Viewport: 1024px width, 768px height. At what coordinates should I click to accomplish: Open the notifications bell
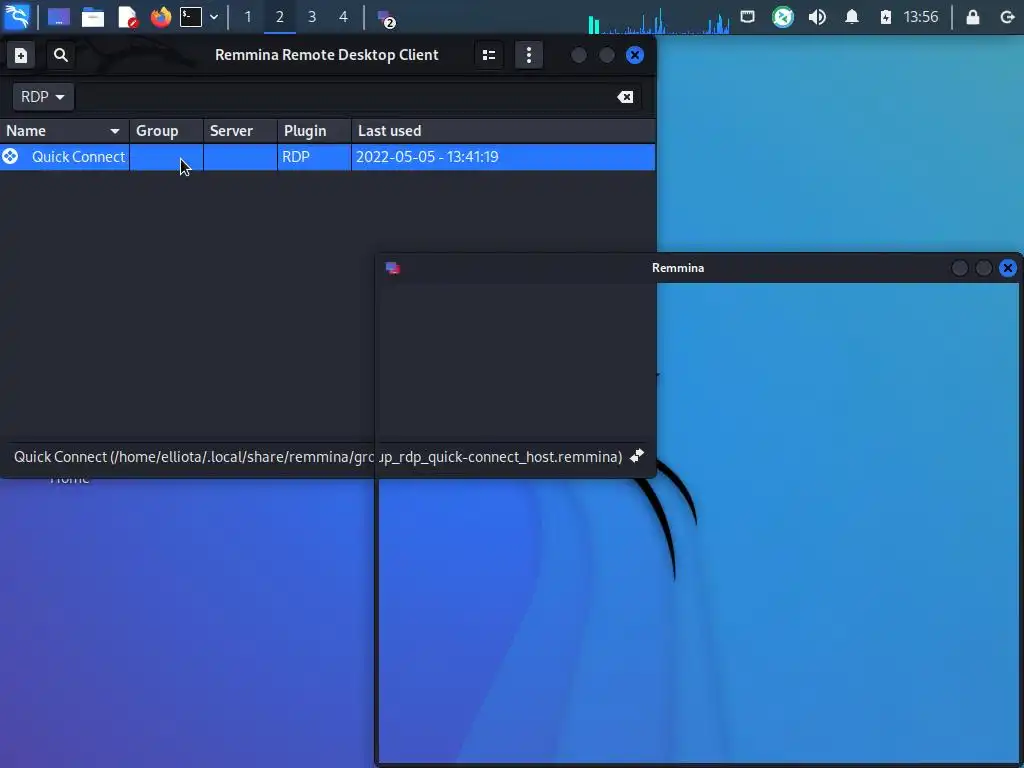click(852, 17)
